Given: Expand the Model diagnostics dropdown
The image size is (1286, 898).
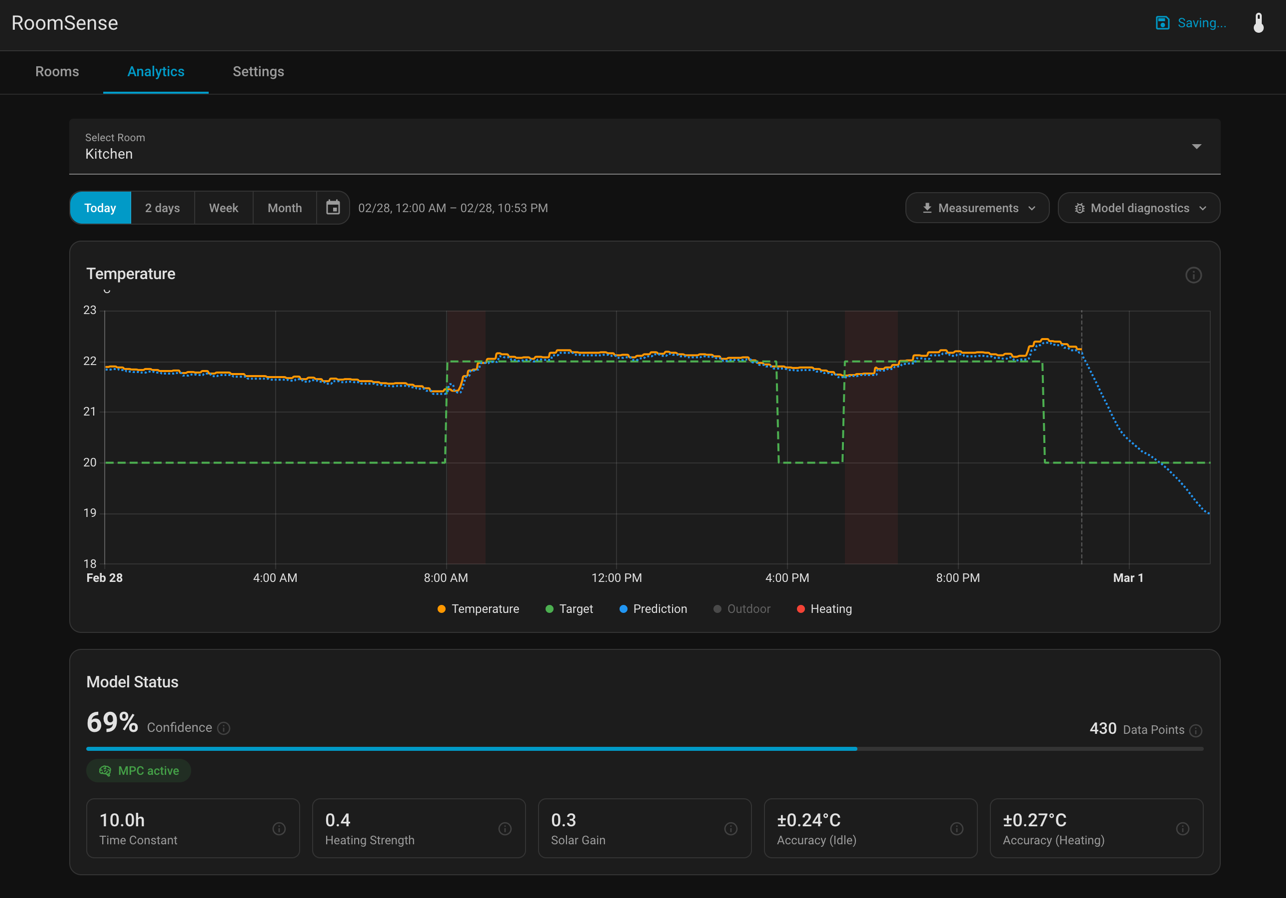Looking at the screenshot, I should (1138, 208).
